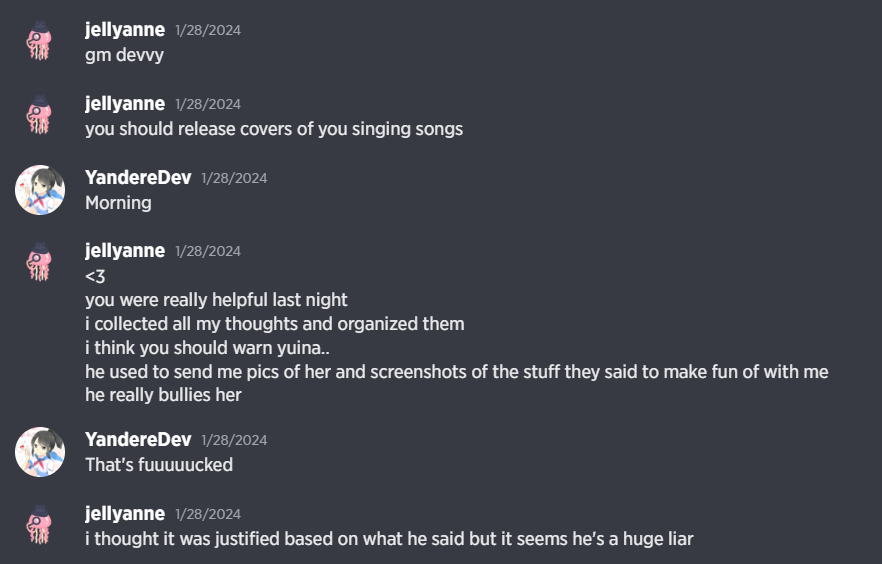Click the 1/28/2024 timestamp on the "gm devvy" message

pos(208,31)
